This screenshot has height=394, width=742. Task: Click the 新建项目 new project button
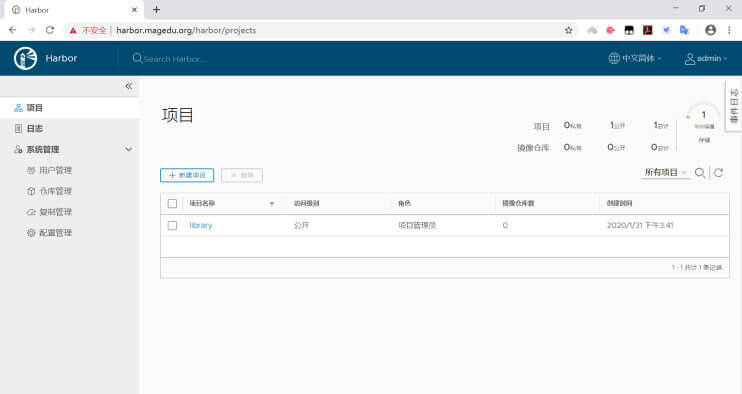click(x=187, y=175)
